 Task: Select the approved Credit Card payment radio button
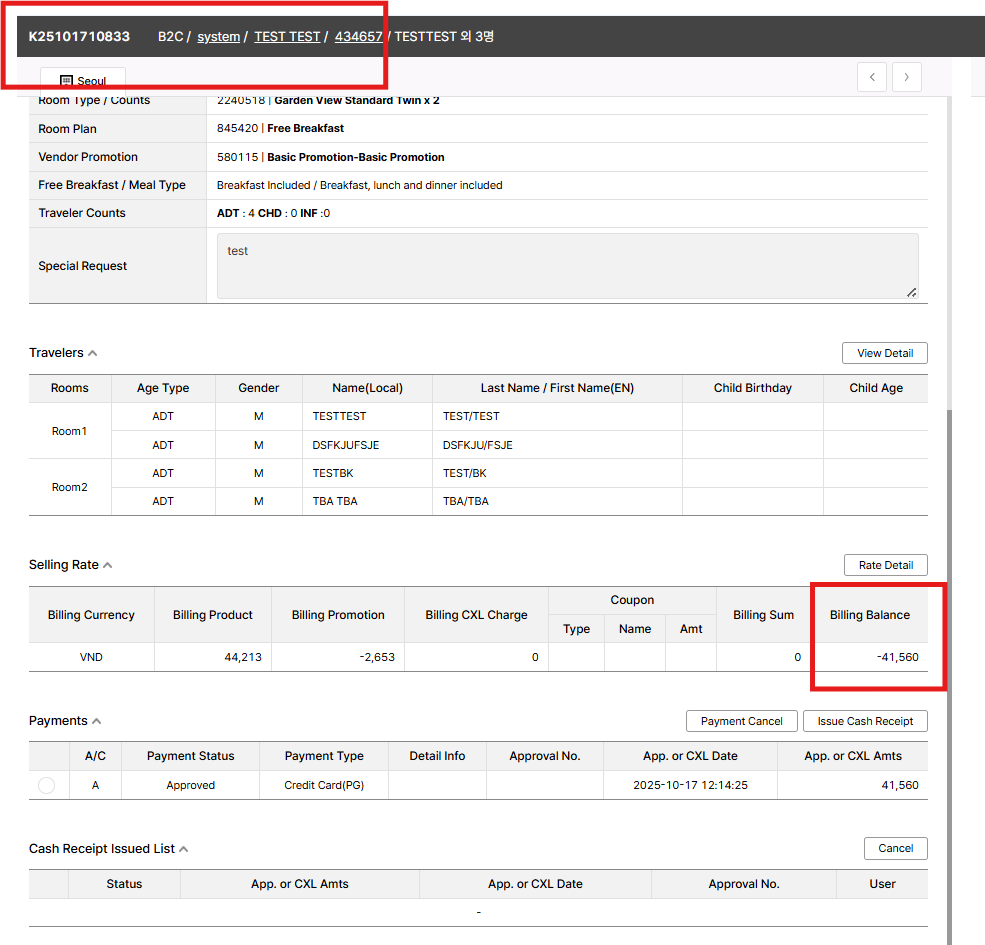click(46, 785)
